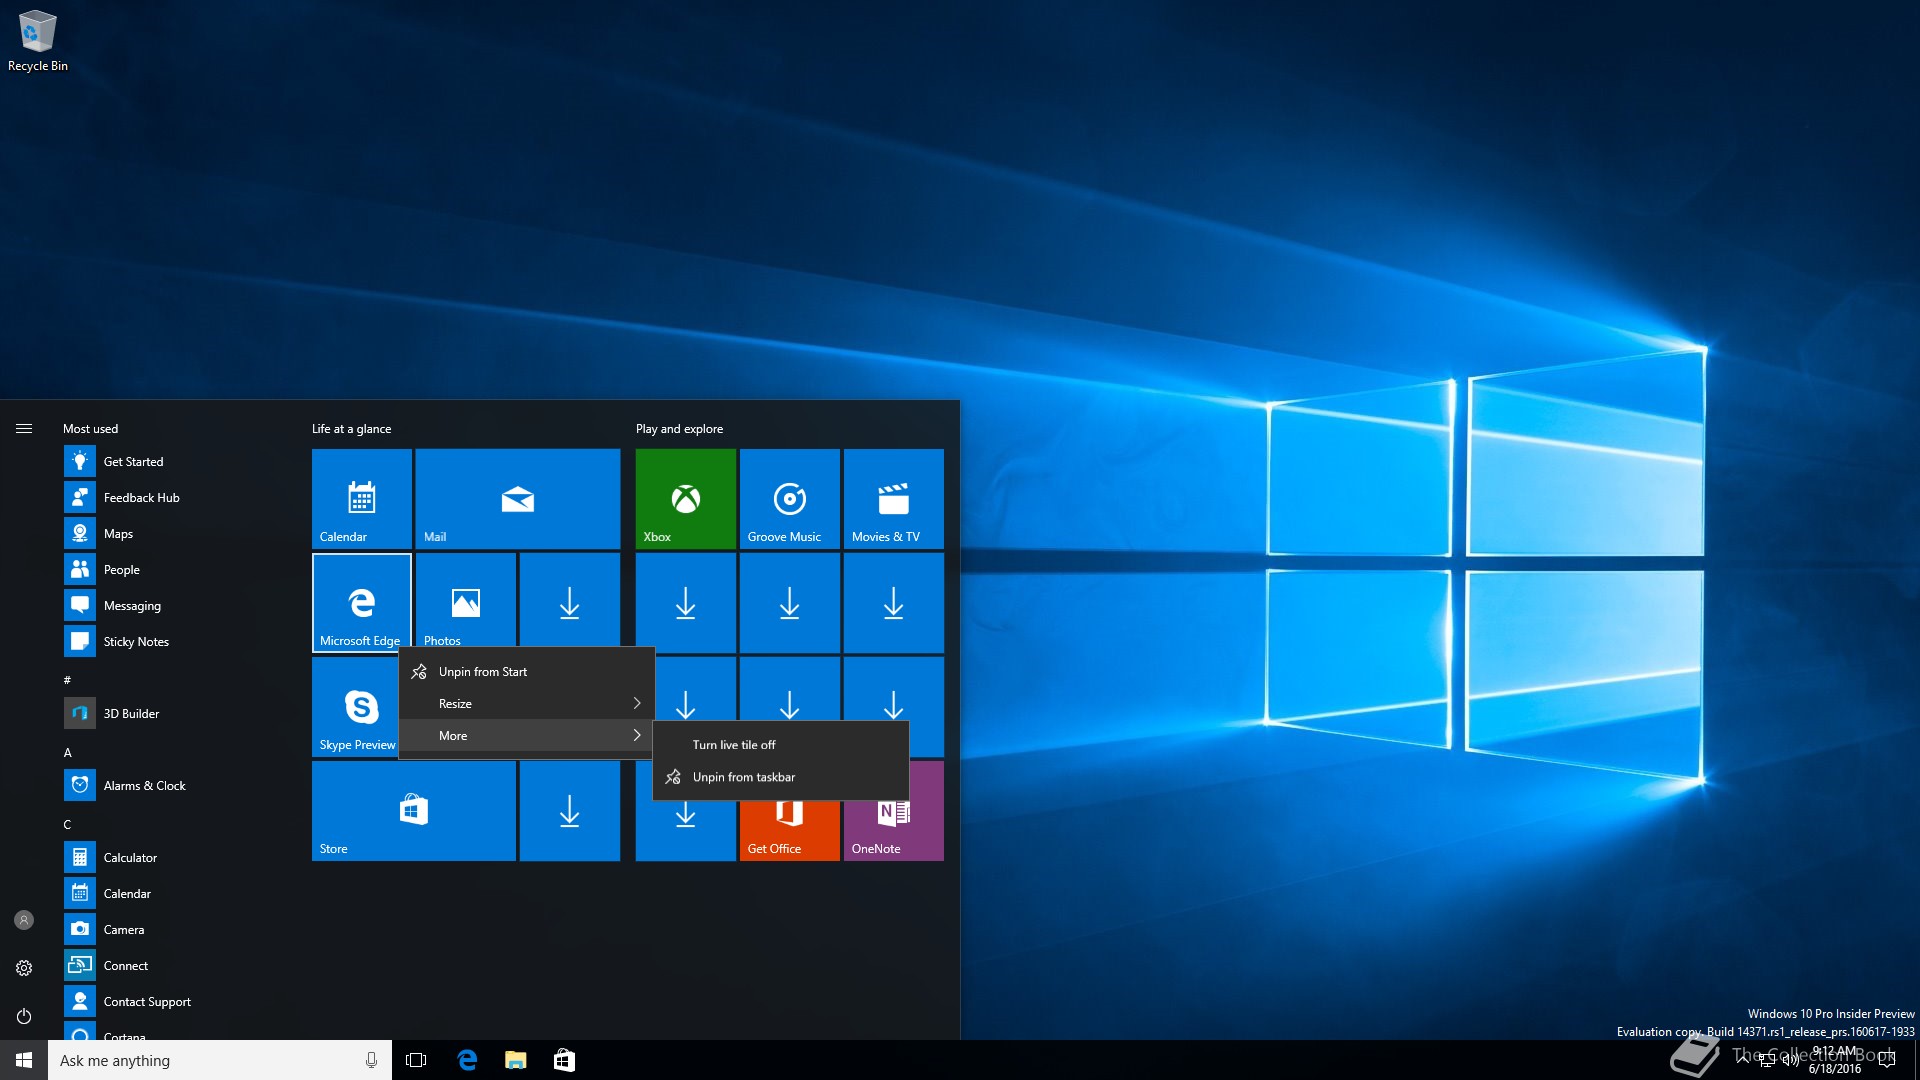Select Unpin from taskbar option

[743, 777]
